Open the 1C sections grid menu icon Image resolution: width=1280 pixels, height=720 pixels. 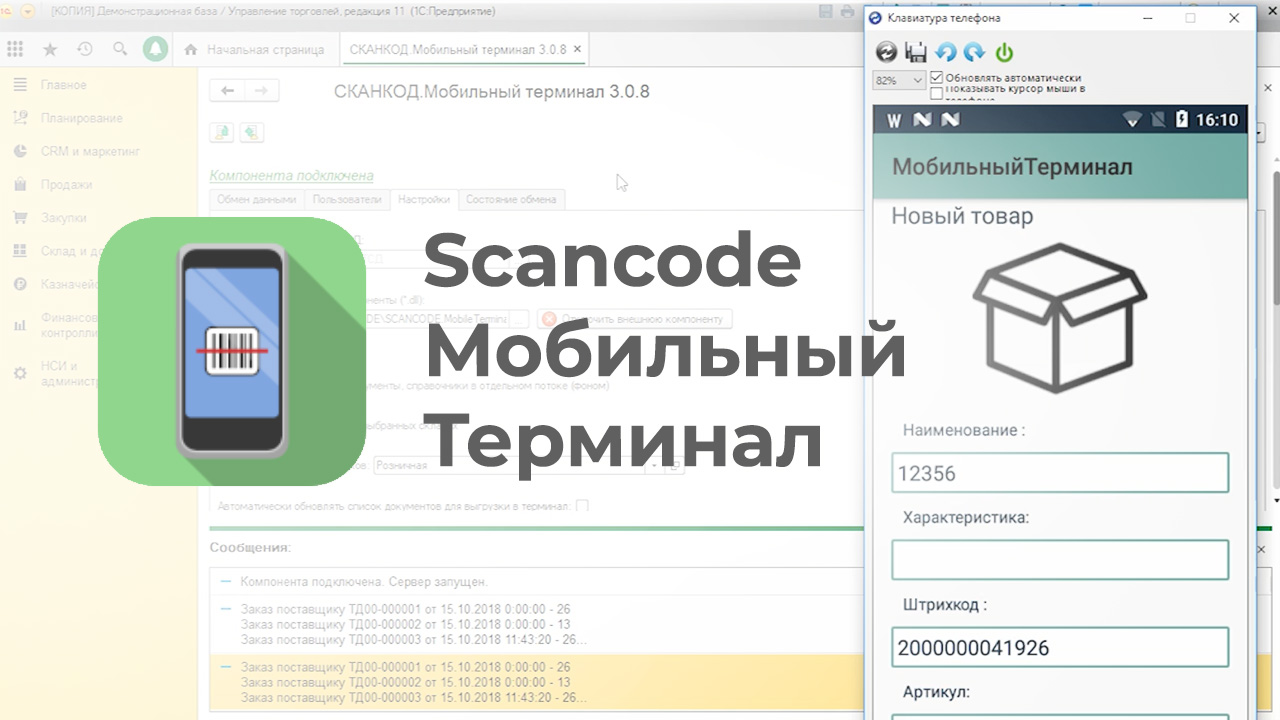click(15, 49)
